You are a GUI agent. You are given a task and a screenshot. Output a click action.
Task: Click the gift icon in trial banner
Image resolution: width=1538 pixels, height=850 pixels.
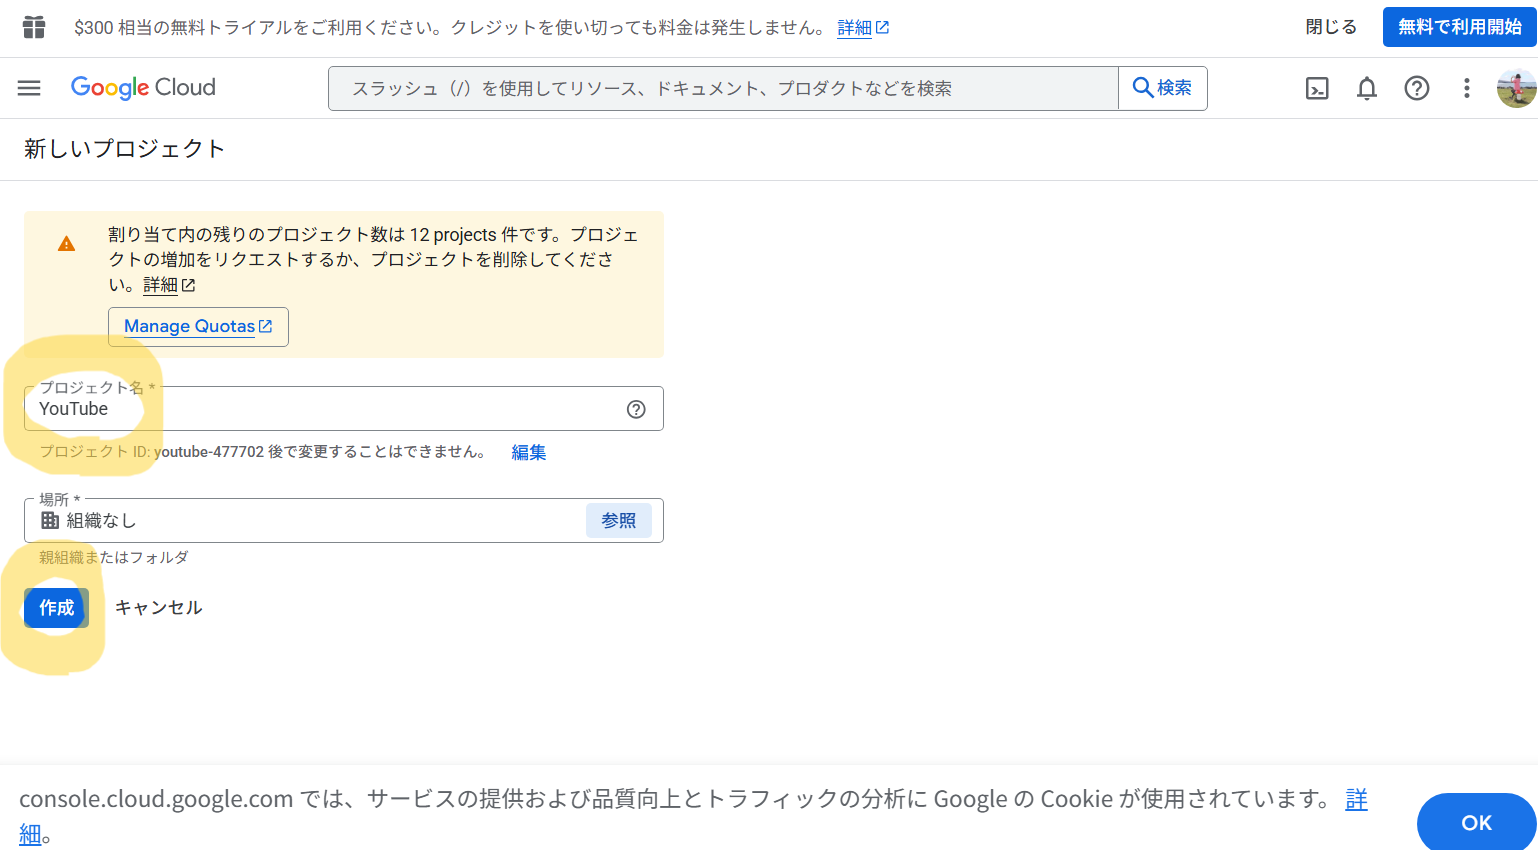(34, 27)
